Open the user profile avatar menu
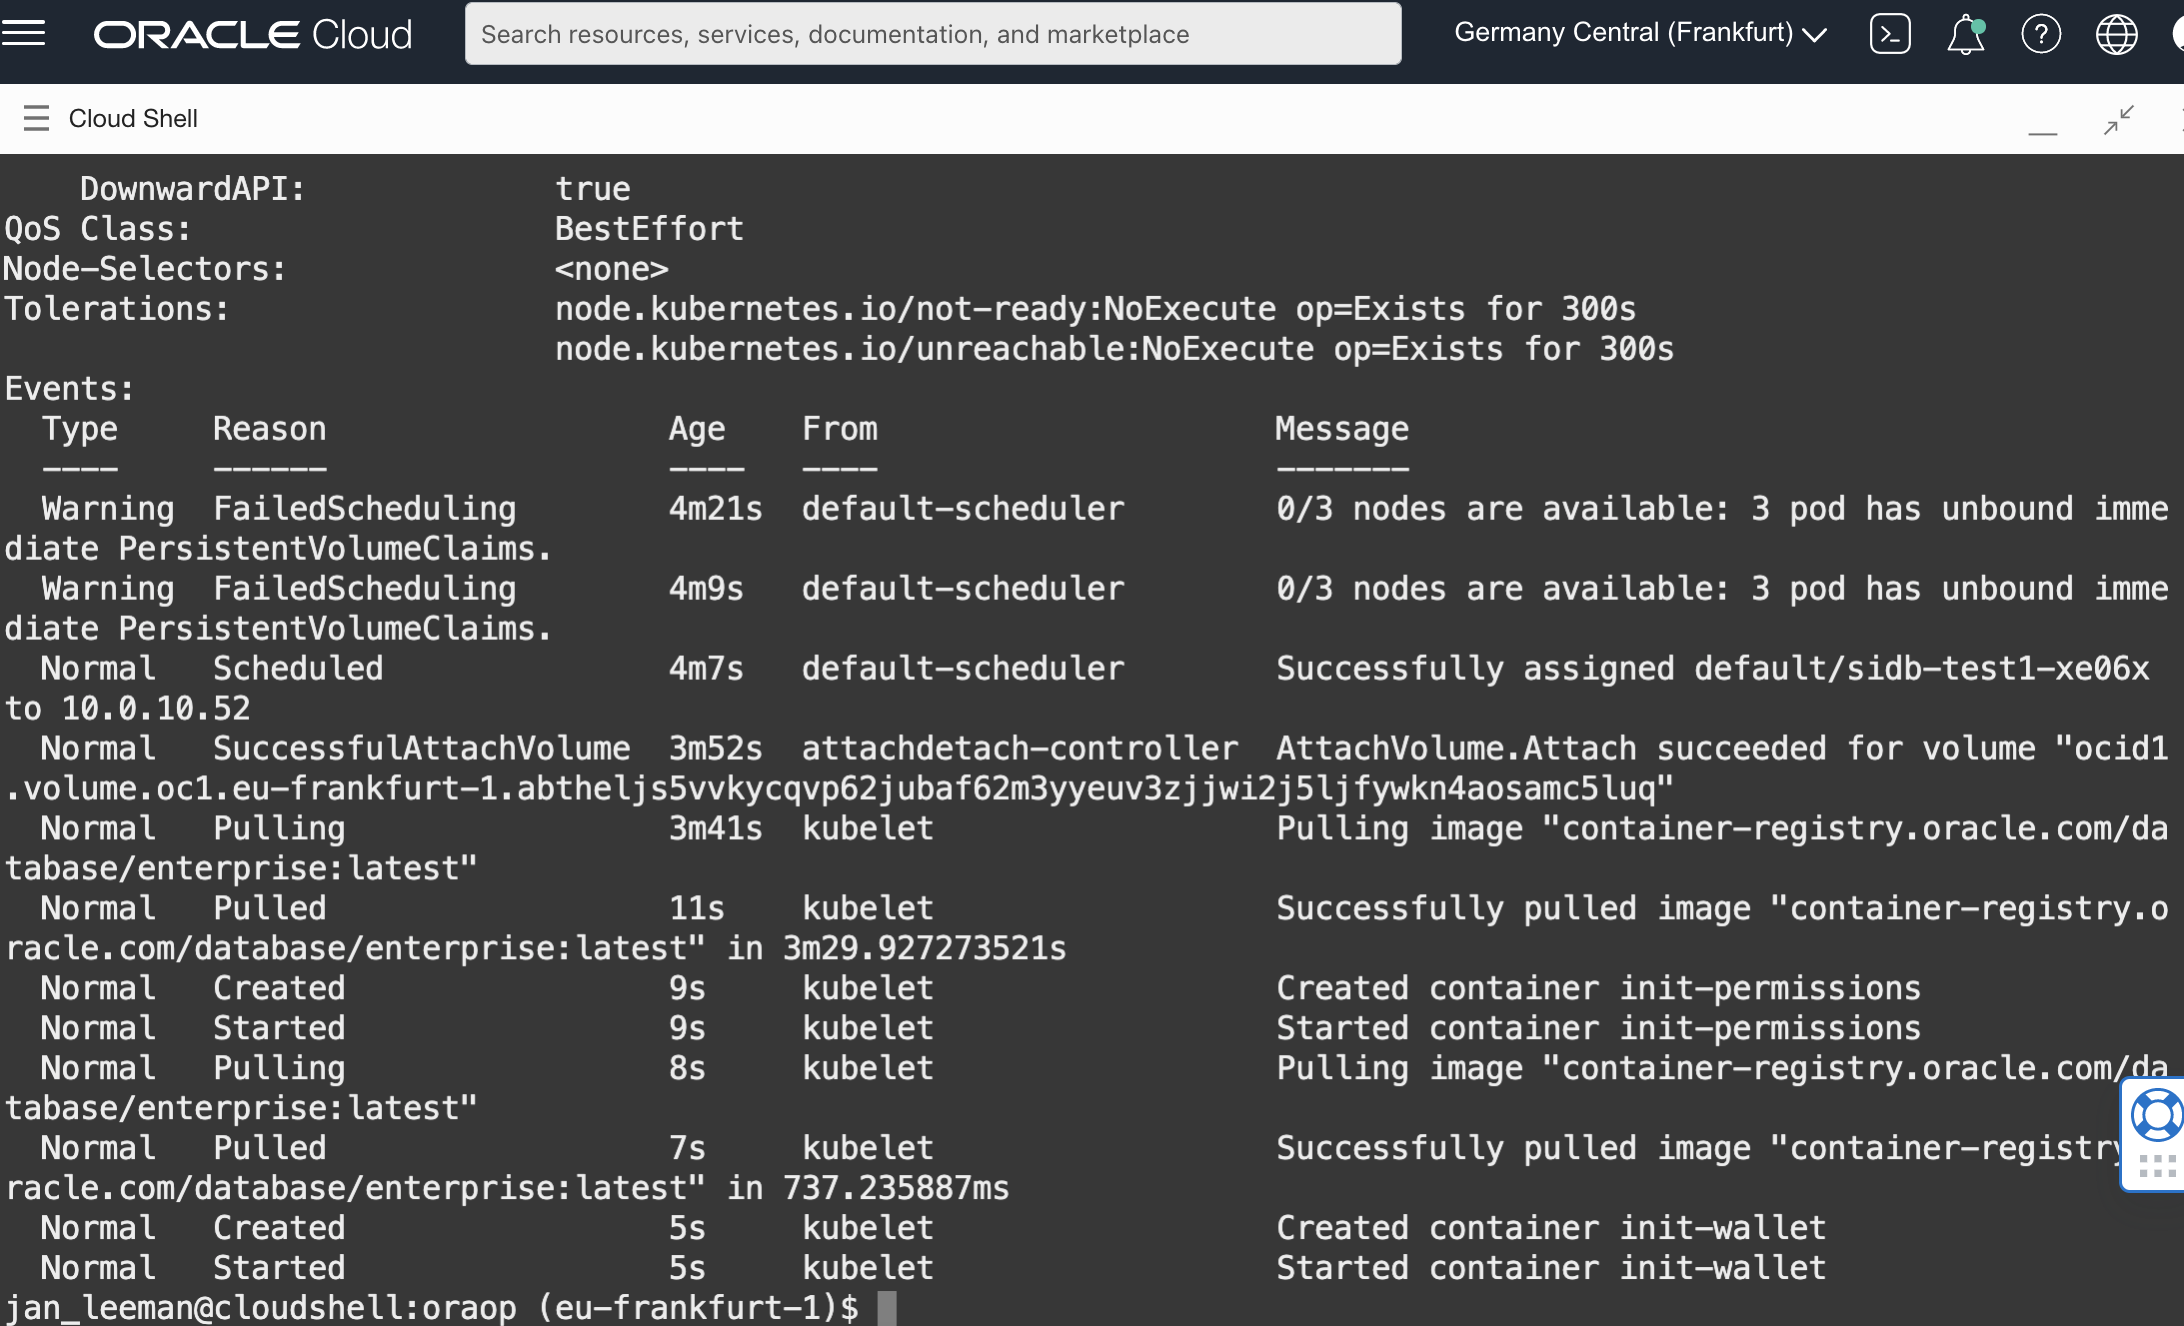Viewport: 2184px width, 1326px height. coord(2178,35)
